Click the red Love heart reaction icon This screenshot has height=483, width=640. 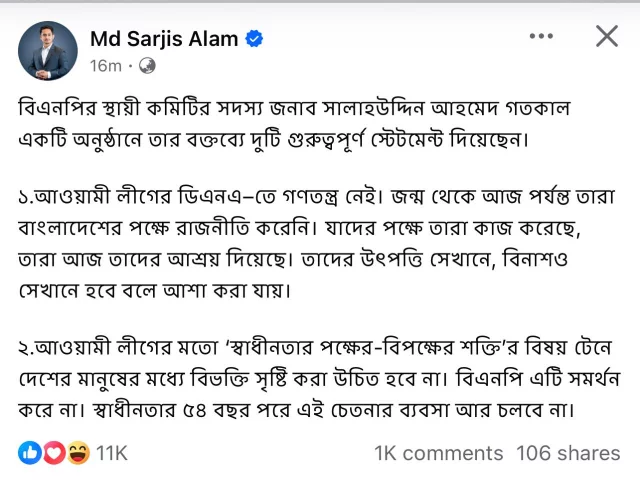[53, 453]
